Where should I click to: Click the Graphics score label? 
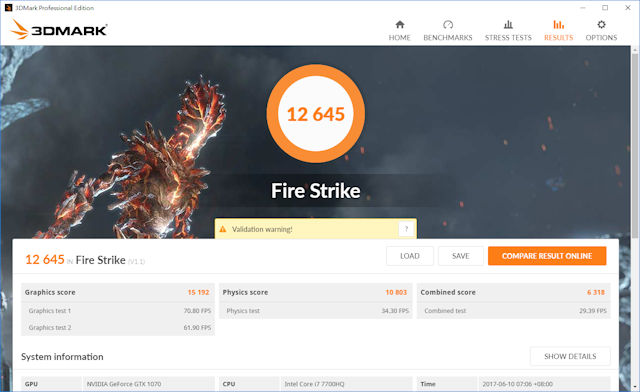tap(50, 292)
